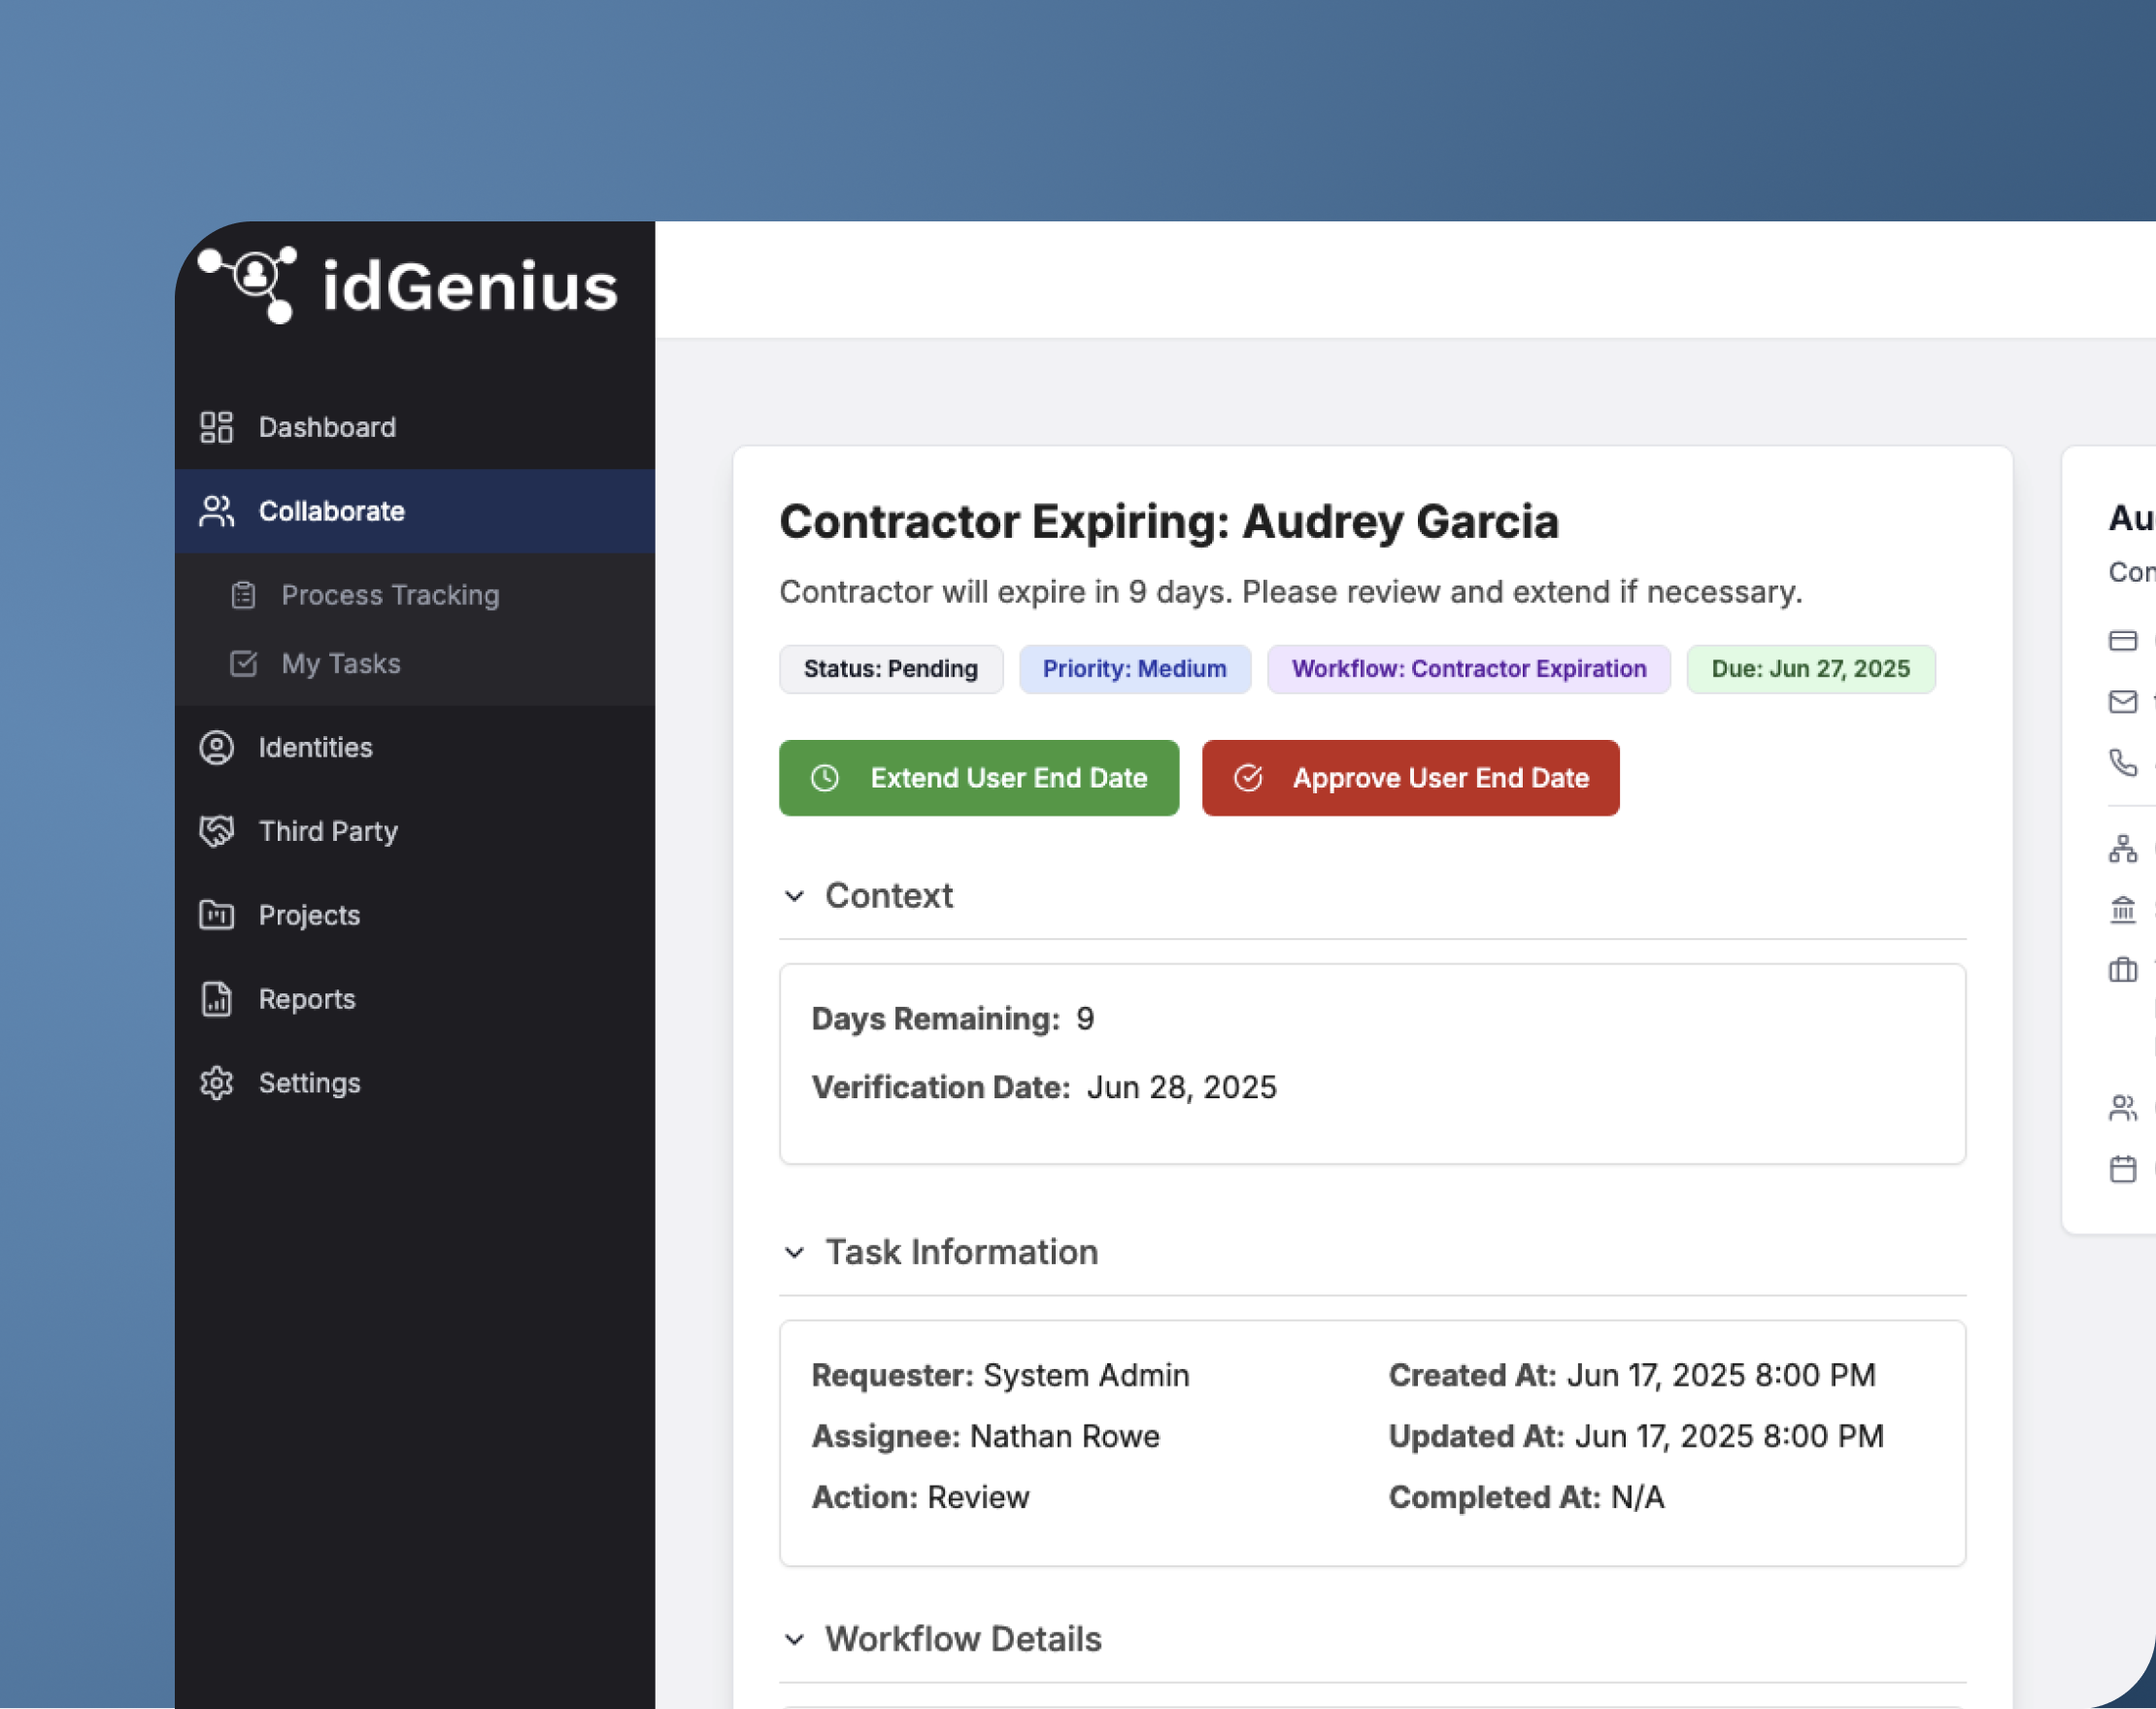Go to My Tasks

pos(415,664)
